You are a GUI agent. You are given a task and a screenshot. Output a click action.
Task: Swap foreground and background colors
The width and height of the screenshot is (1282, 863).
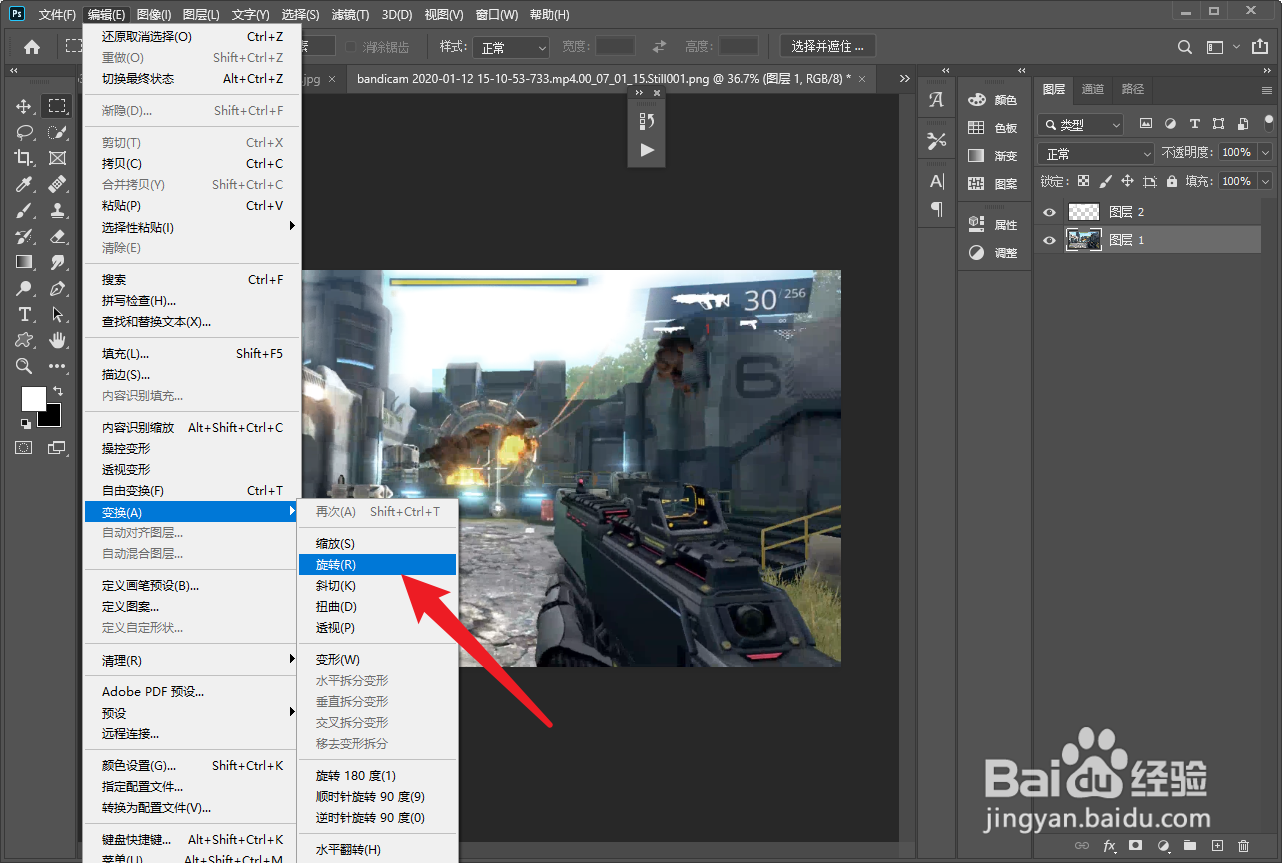click(x=58, y=390)
